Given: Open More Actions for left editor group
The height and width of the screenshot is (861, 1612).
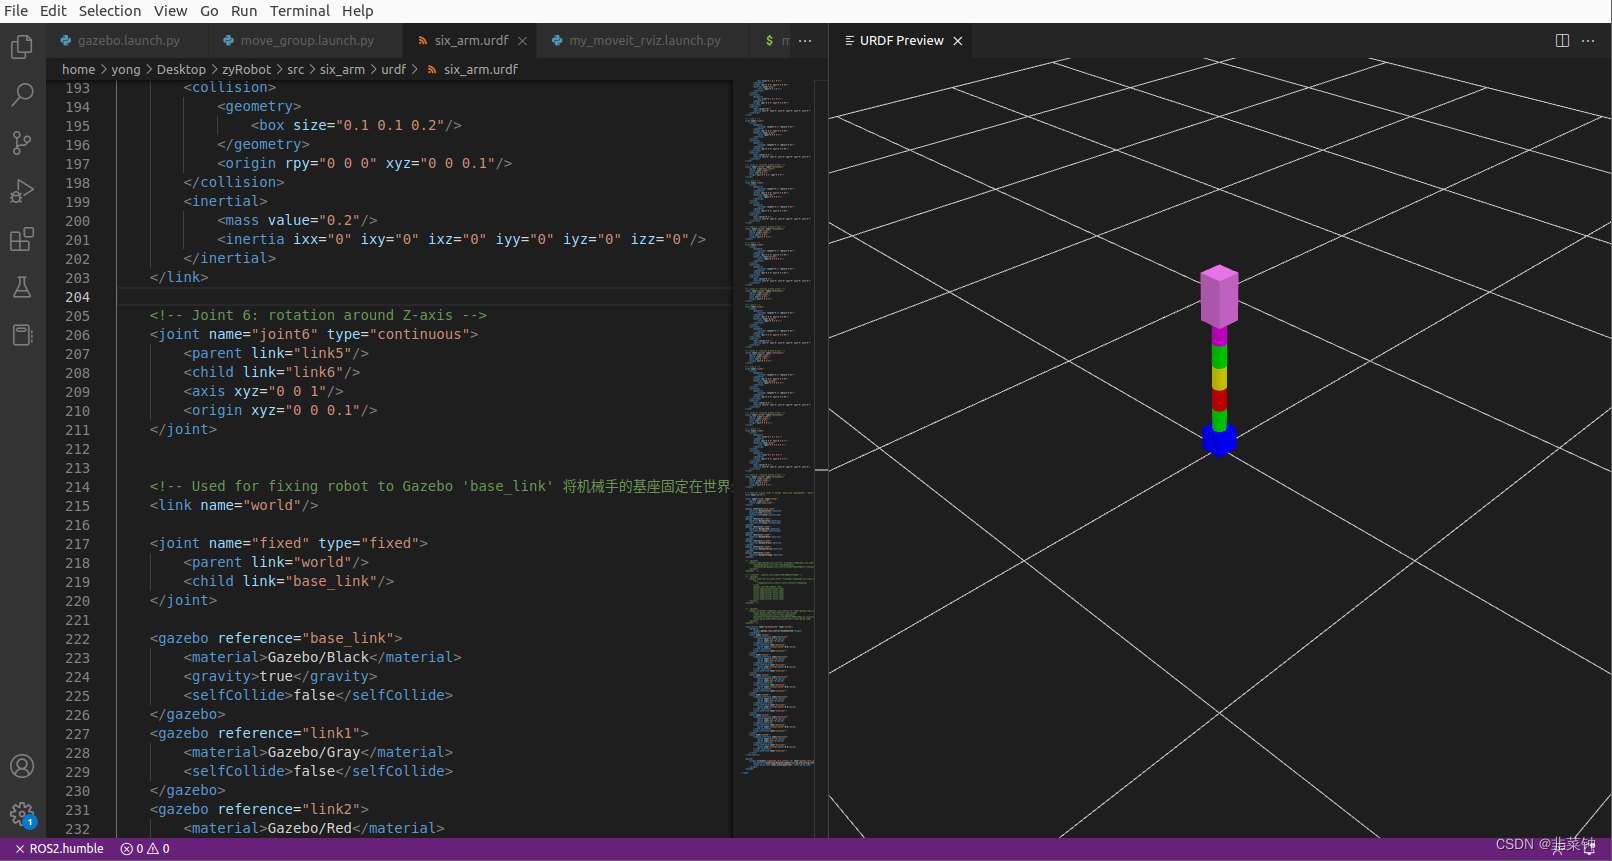Looking at the screenshot, I should click(x=806, y=41).
